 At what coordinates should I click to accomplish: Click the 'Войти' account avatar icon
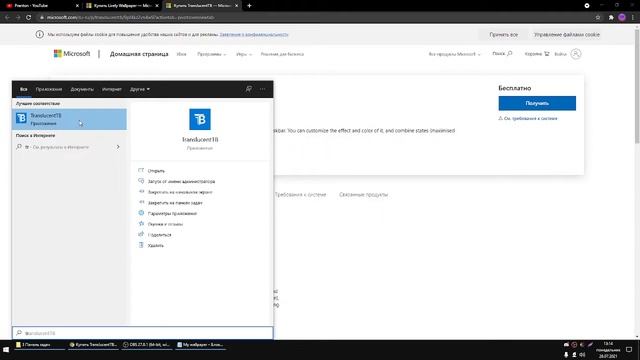click(576, 54)
